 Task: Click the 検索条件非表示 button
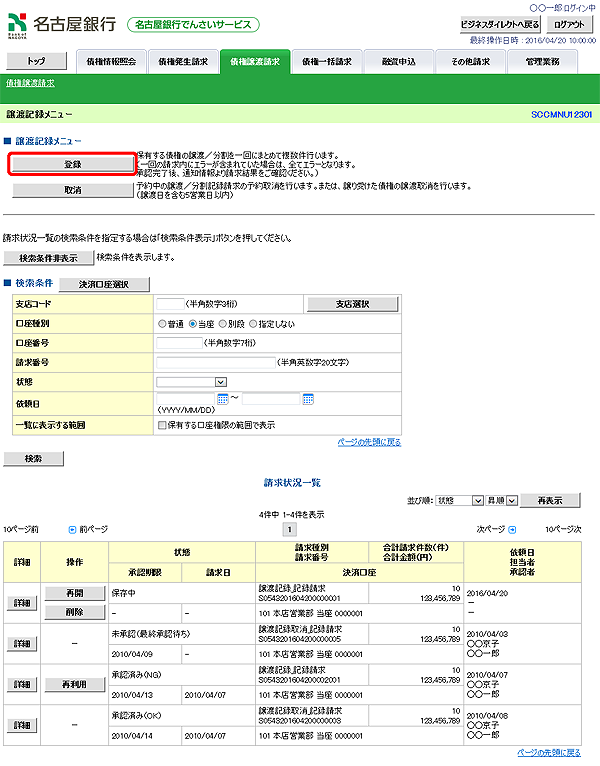coord(48,258)
